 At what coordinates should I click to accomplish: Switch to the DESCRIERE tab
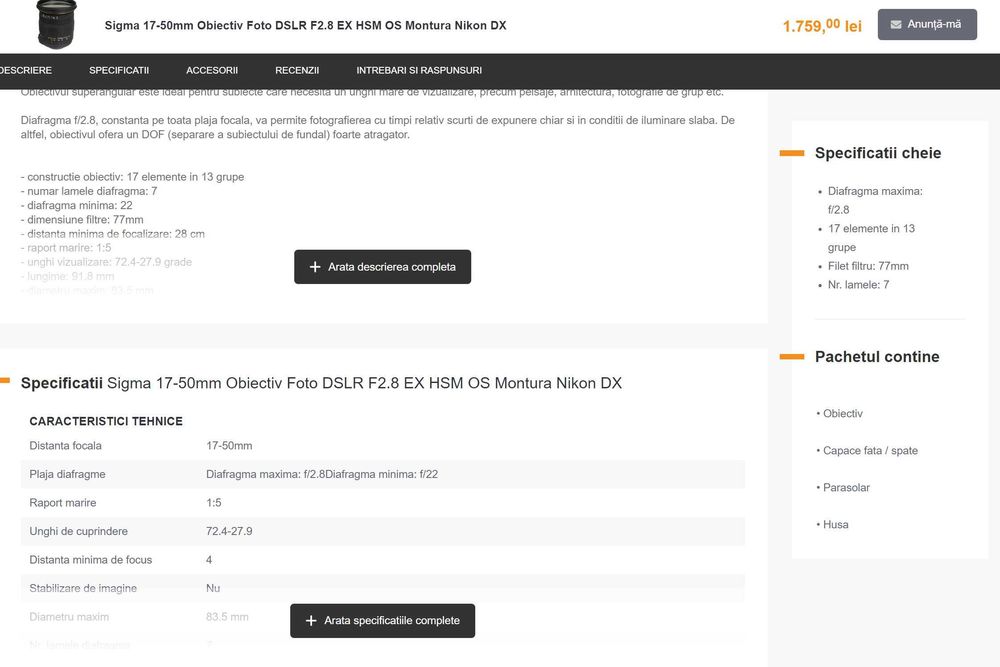click(26, 70)
